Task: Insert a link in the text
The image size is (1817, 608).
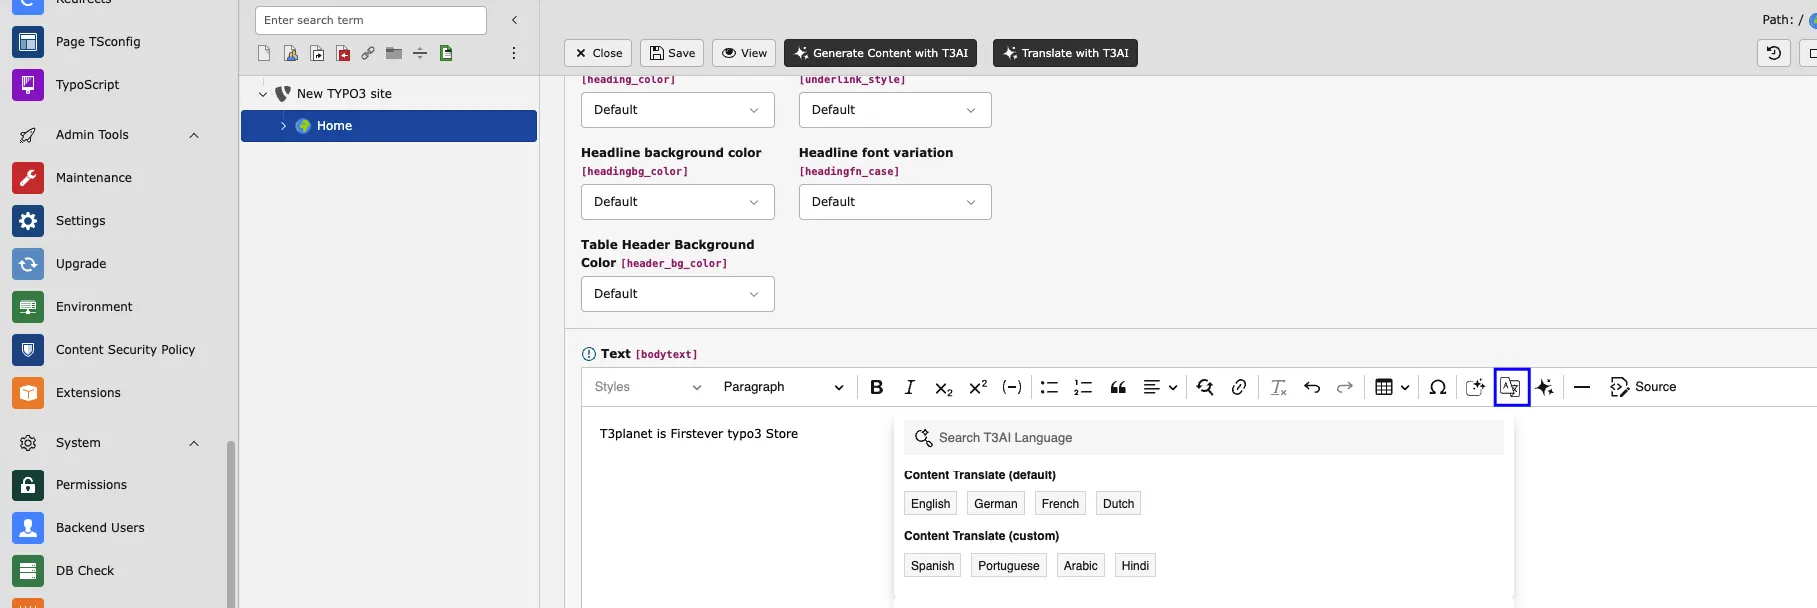Action: (x=1239, y=387)
